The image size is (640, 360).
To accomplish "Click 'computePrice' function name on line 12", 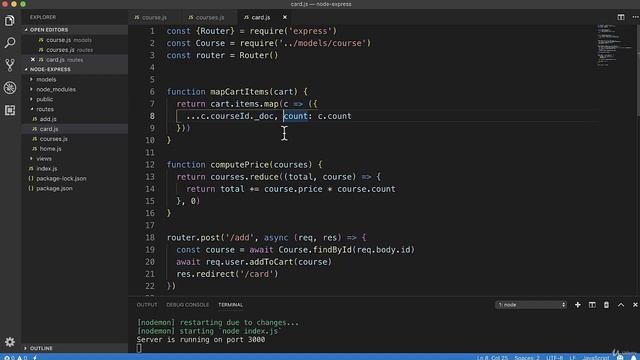I will coord(239,165).
